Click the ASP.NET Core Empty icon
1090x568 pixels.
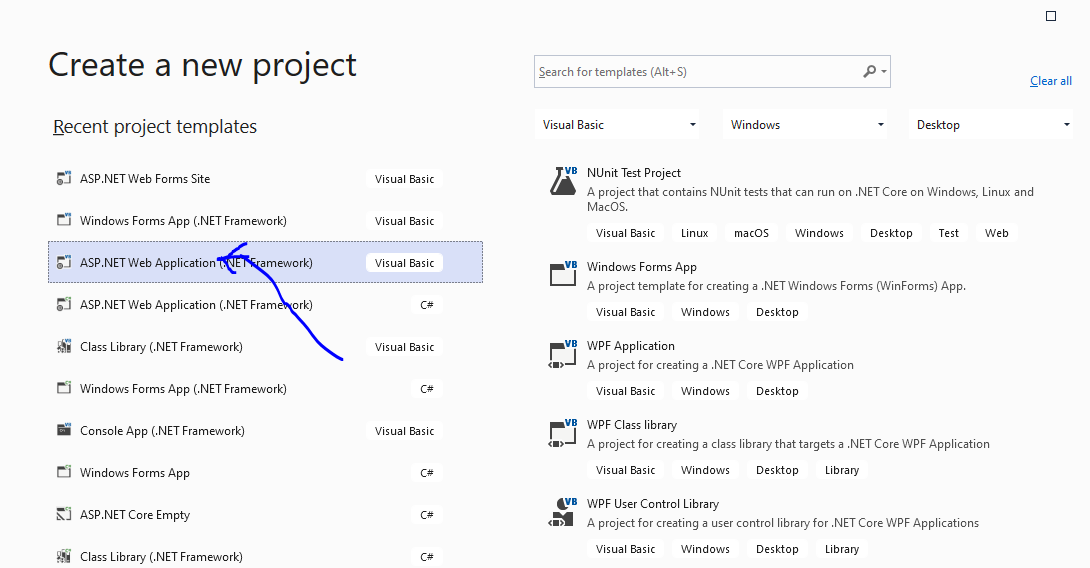pos(64,514)
